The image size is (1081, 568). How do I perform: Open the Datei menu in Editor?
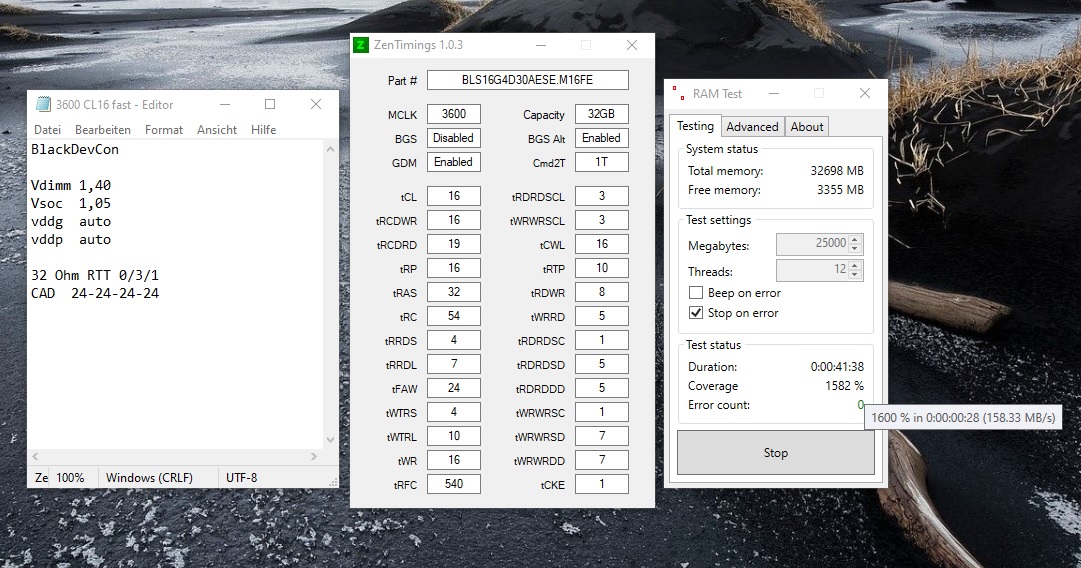click(48, 130)
